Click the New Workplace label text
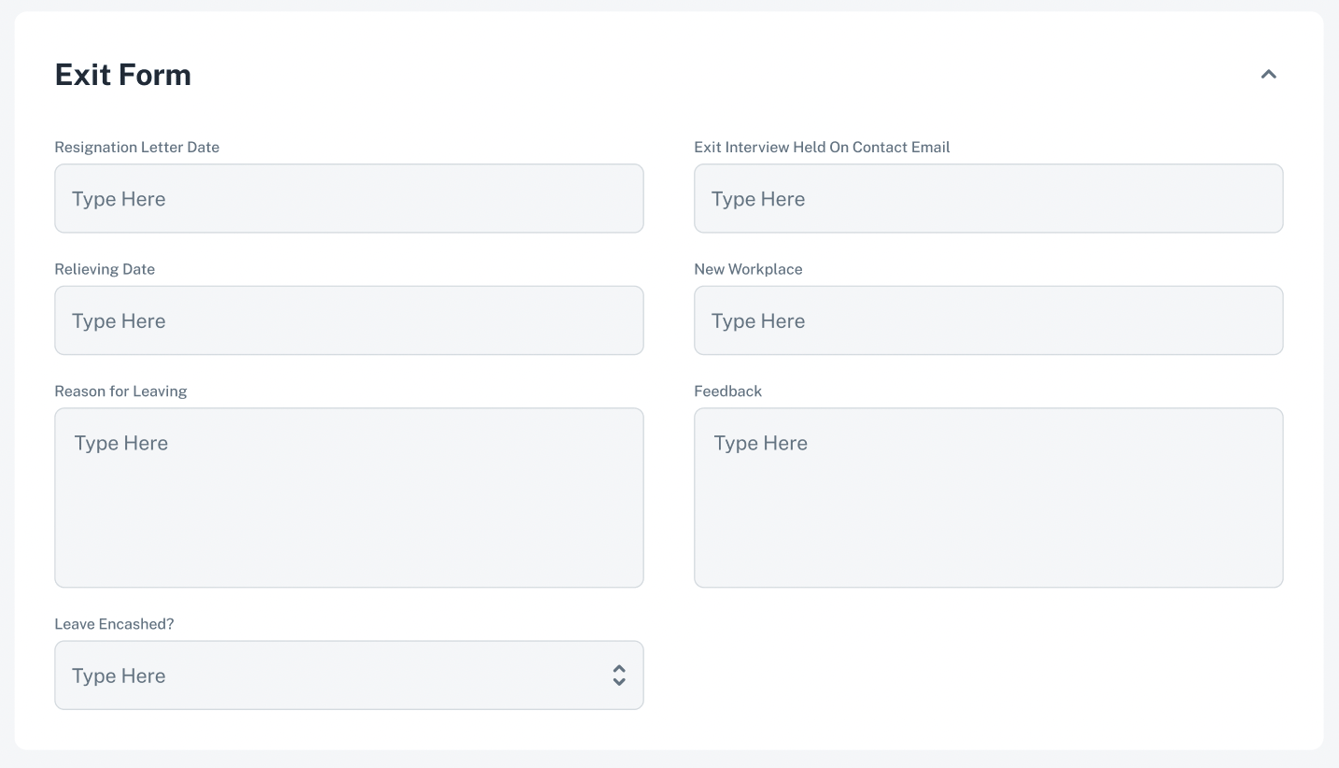This screenshot has height=768, width=1339. tap(748, 269)
